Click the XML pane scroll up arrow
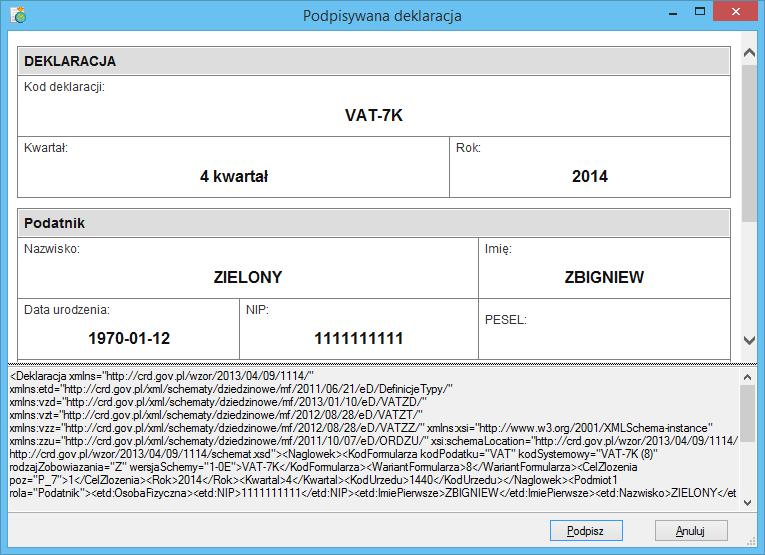Image resolution: width=765 pixels, height=555 pixels. [x=747, y=377]
